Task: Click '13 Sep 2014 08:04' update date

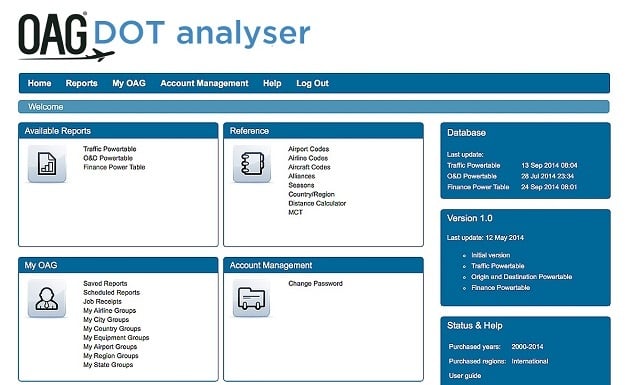Action: click(x=549, y=165)
